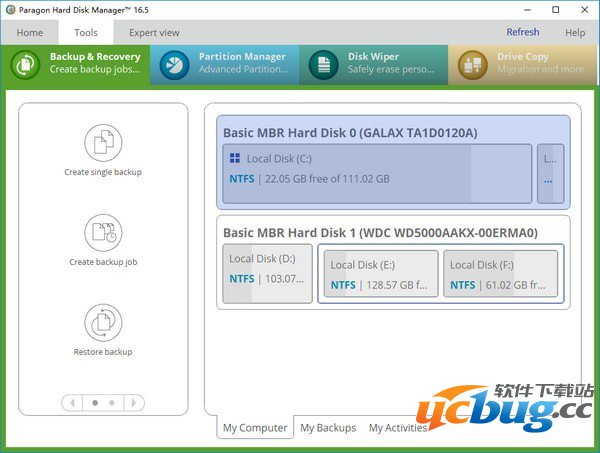
Task: Switch to the Home tab
Action: click(x=30, y=33)
